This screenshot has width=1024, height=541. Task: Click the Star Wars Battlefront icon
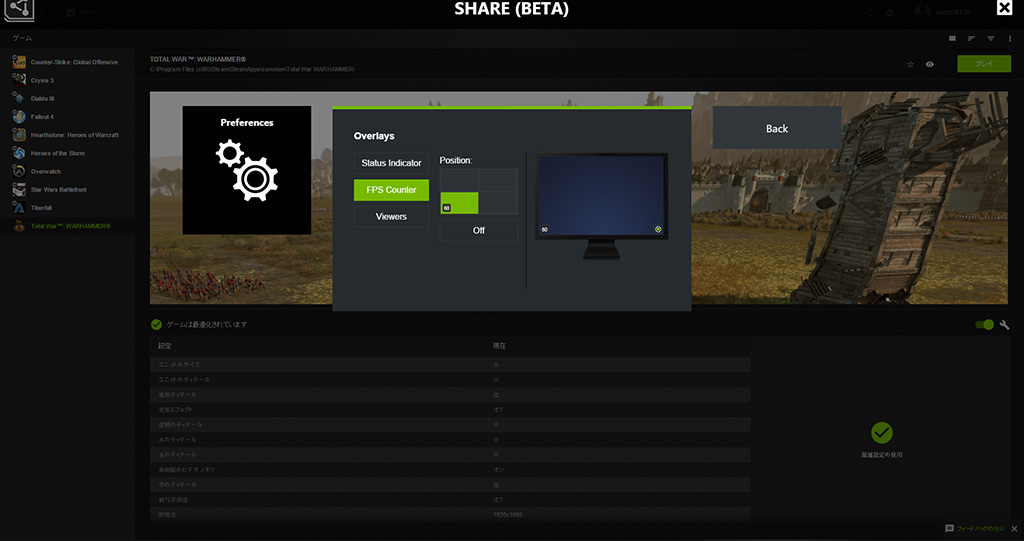pyautogui.click(x=19, y=189)
